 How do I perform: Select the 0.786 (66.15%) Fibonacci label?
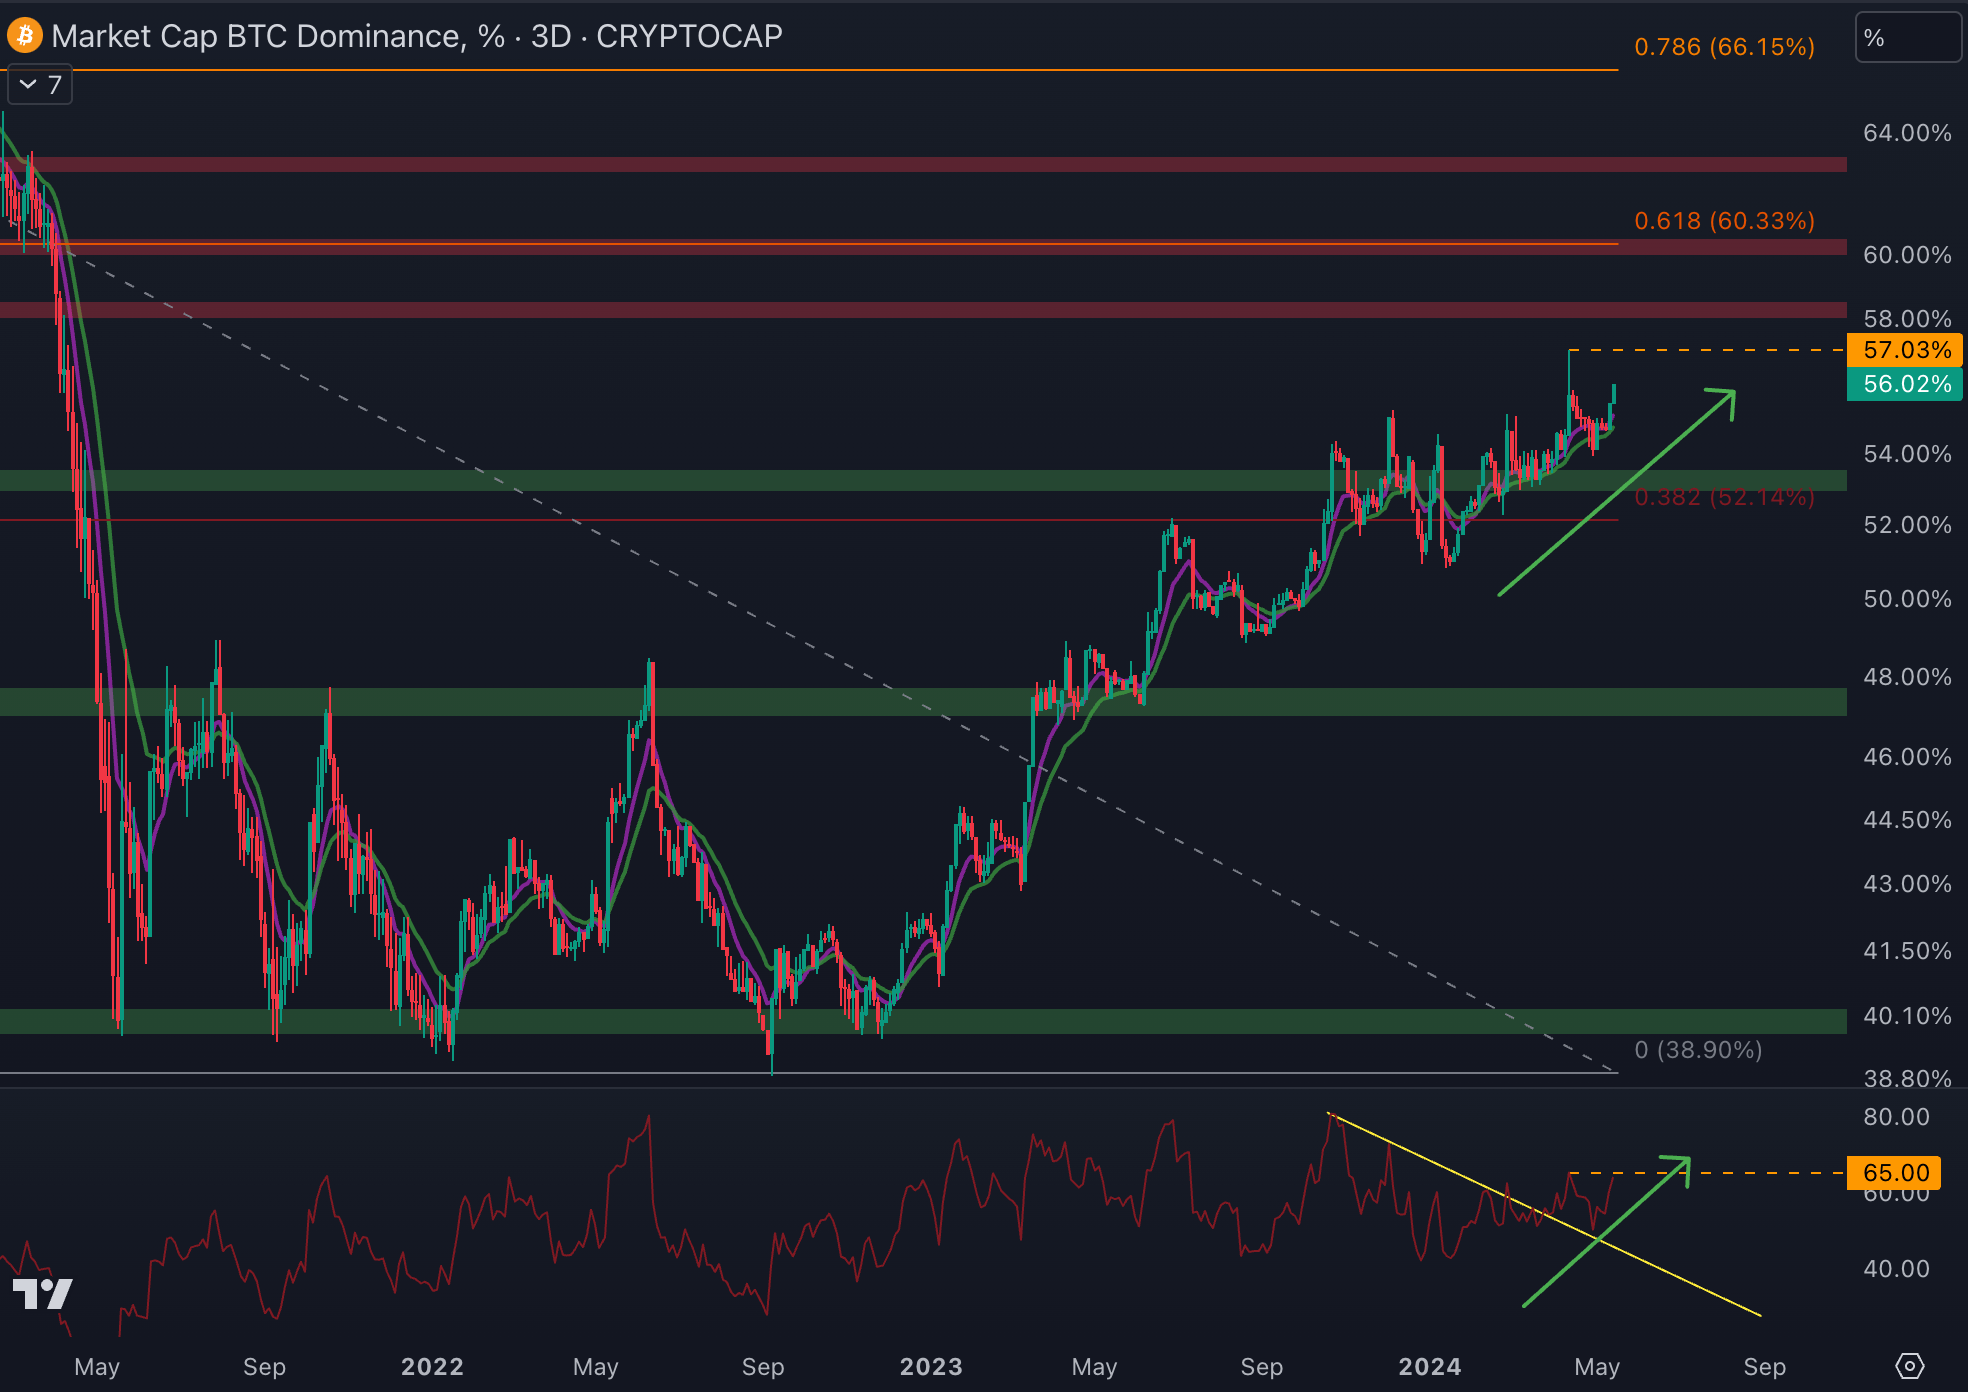point(1723,47)
